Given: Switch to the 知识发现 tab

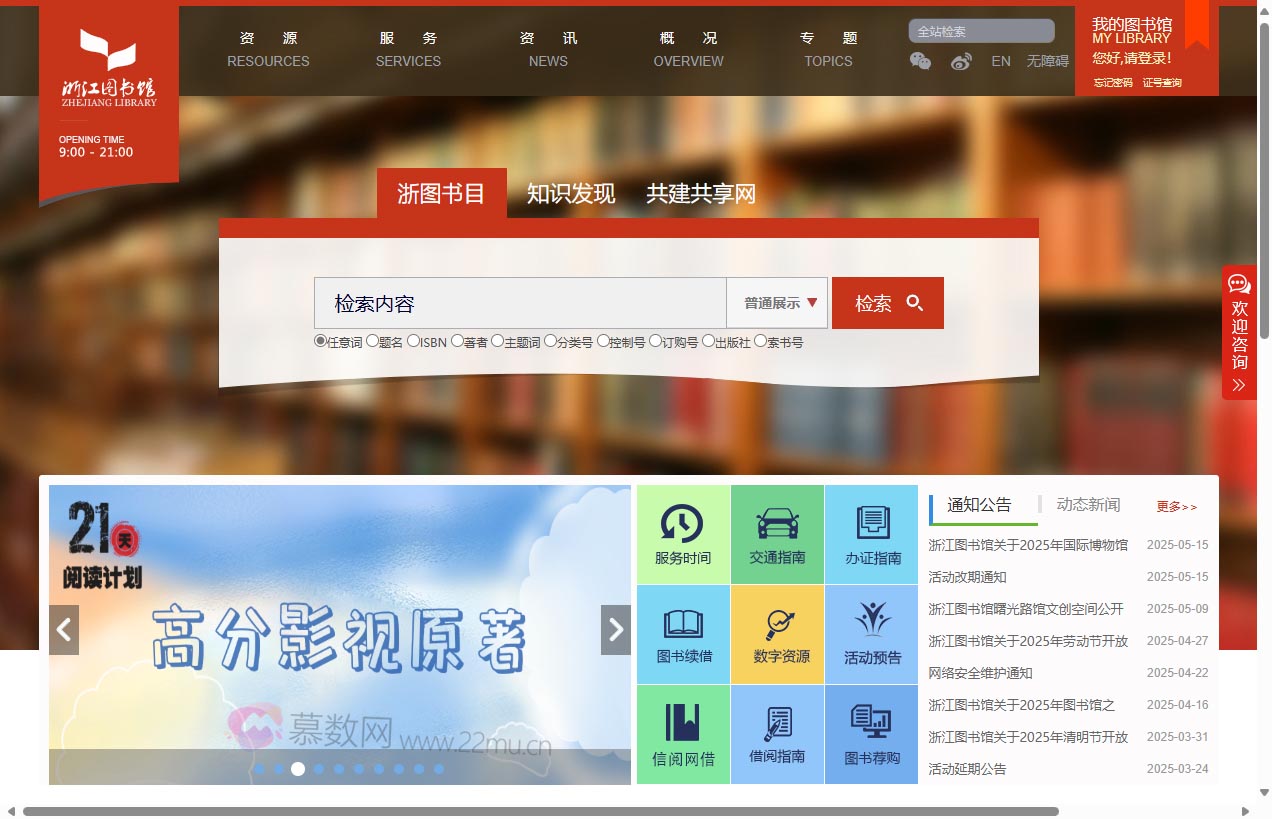Looking at the screenshot, I should click(569, 194).
